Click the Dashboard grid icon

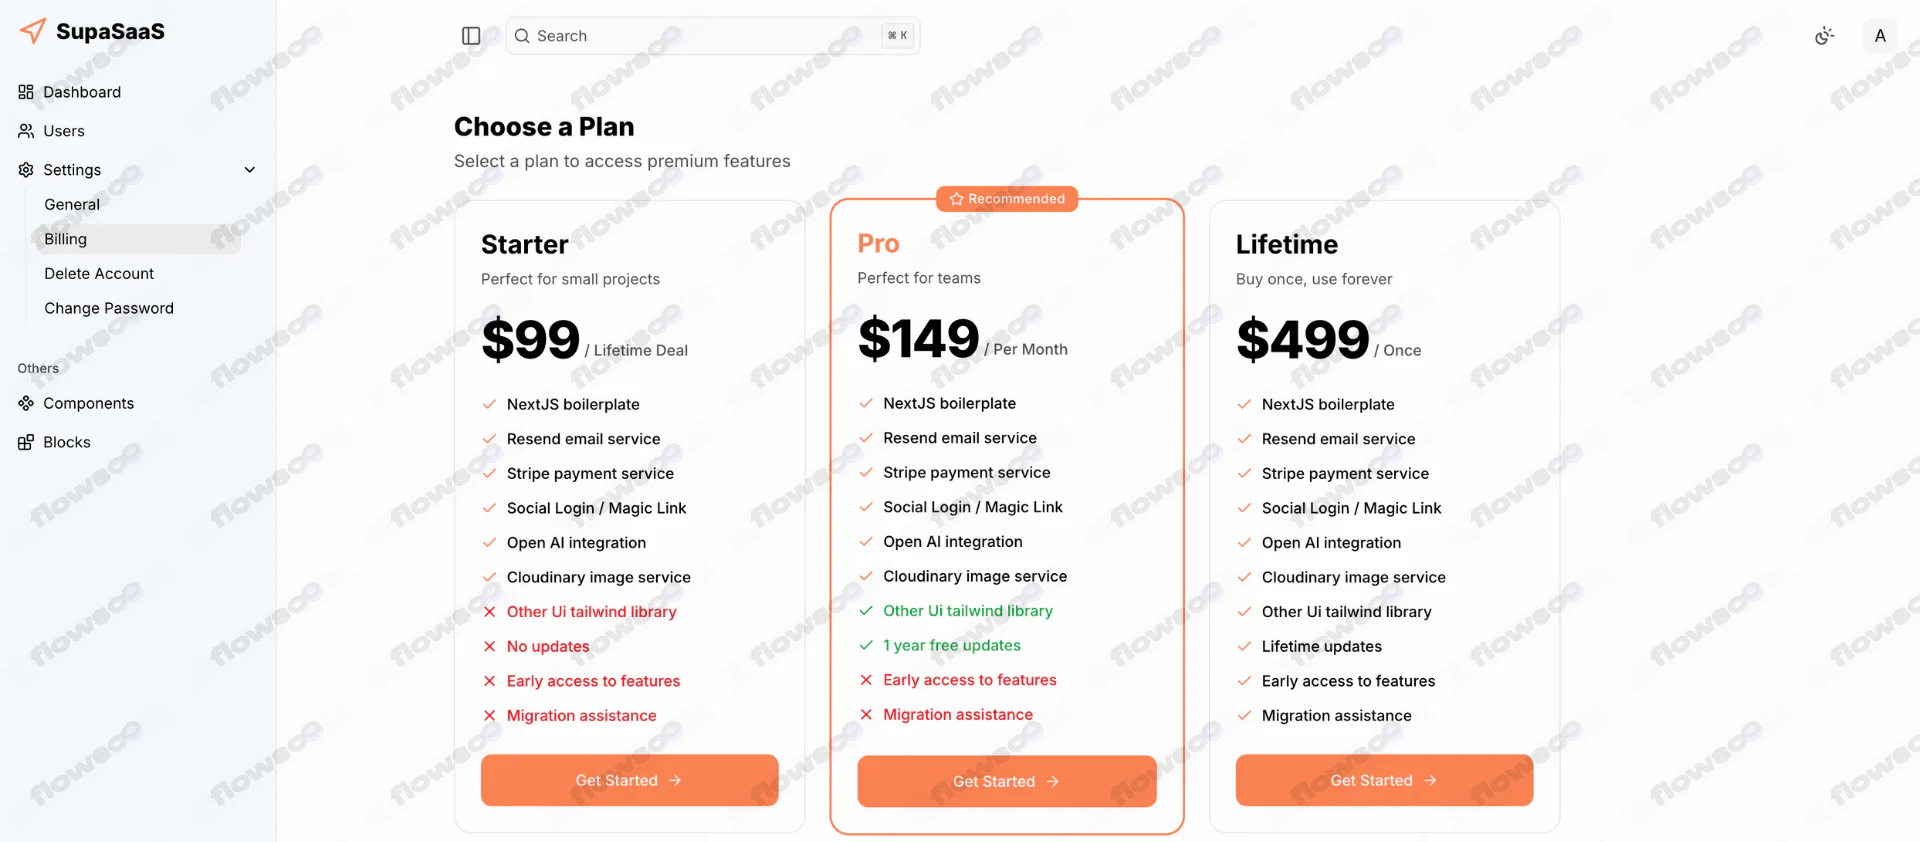click(x=26, y=92)
